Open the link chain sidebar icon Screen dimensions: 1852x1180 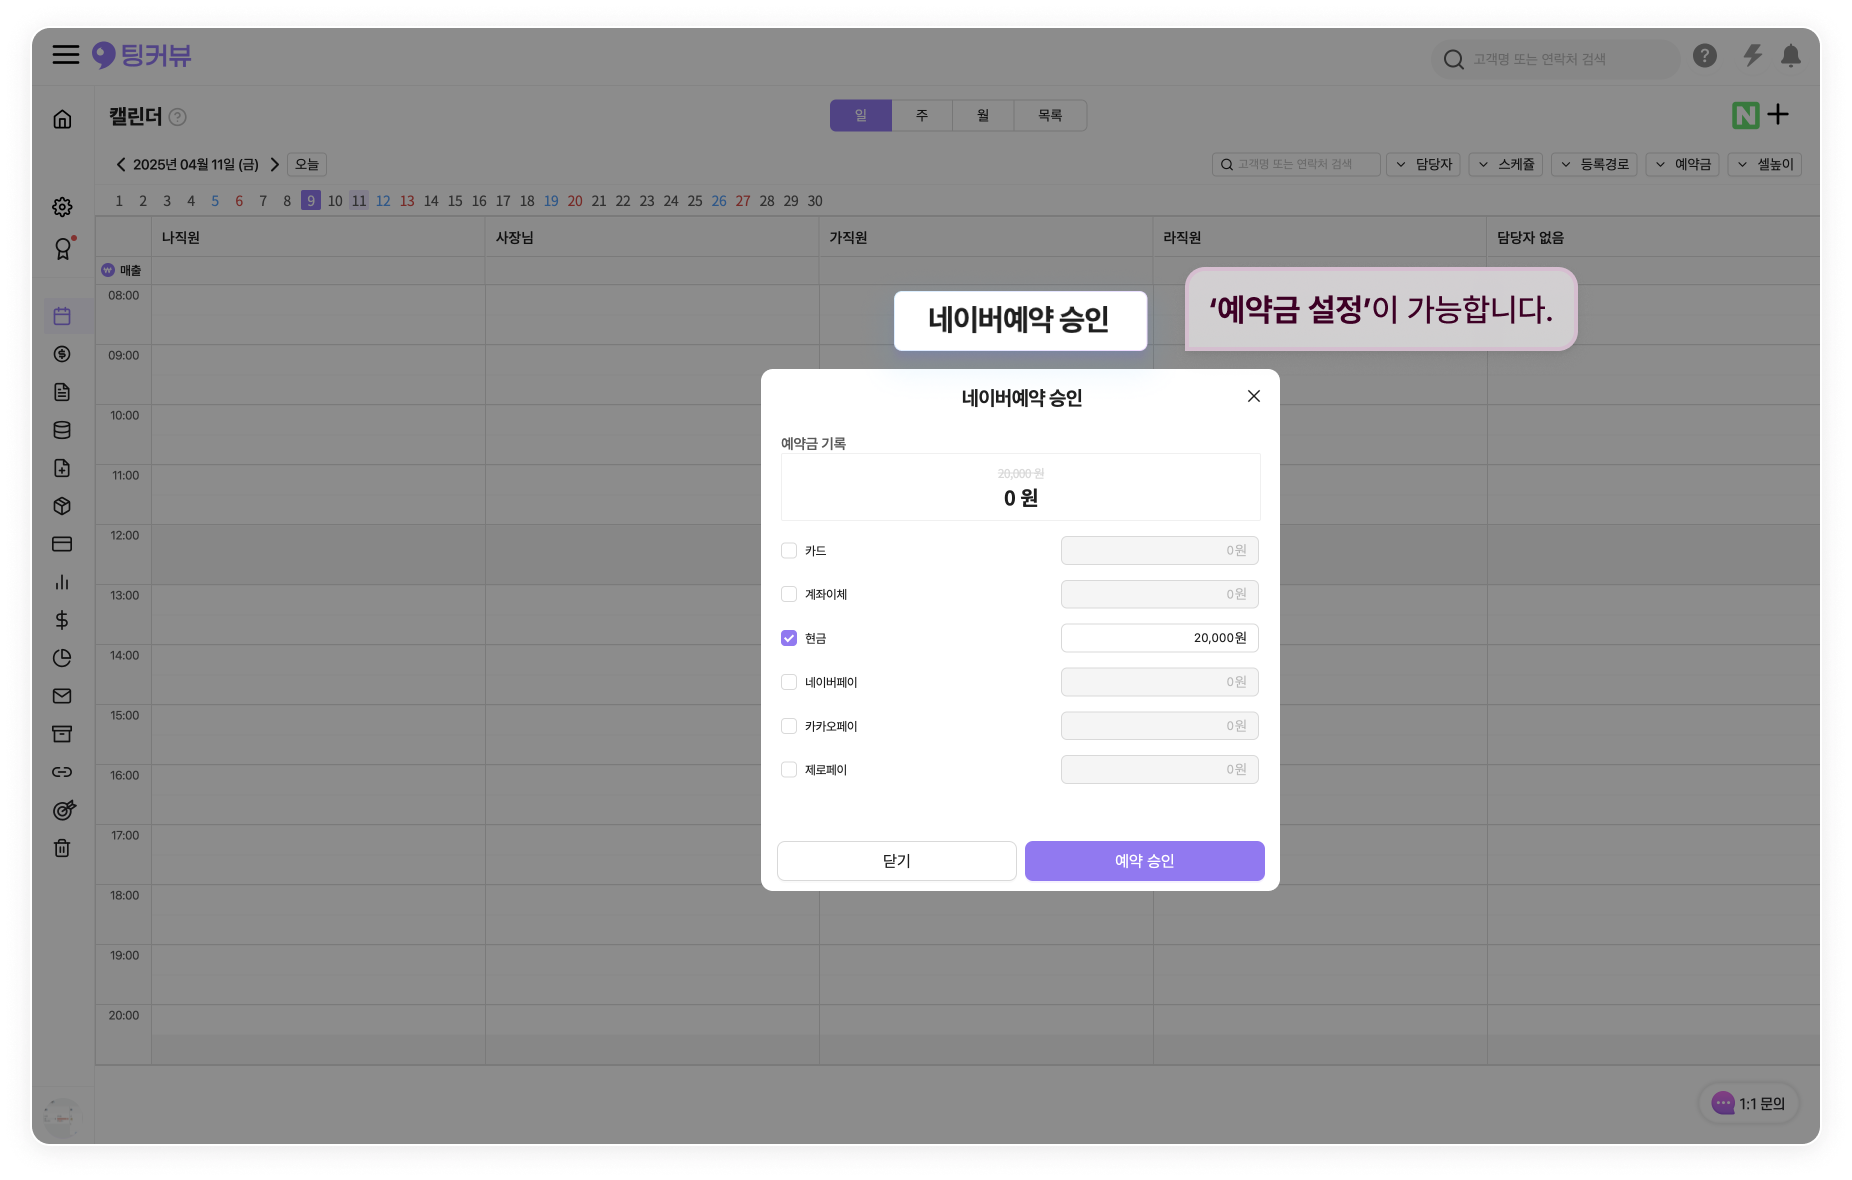click(62, 772)
